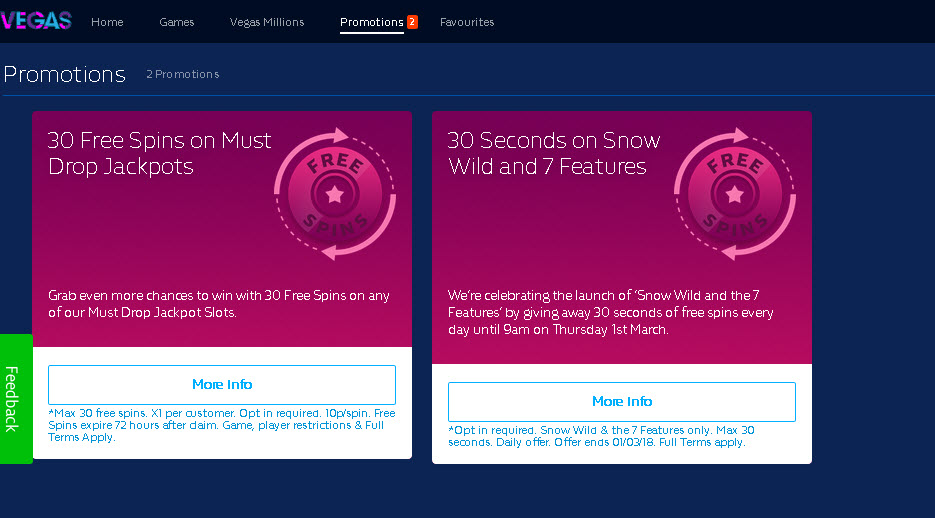
Task: Click the Vegas logo
Action: click(x=36, y=21)
